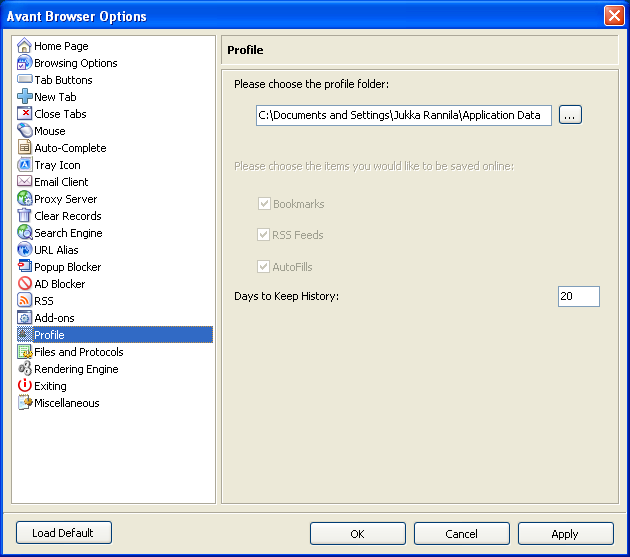Open the RSS settings label
Image resolution: width=630 pixels, height=557 pixels.
44,301
